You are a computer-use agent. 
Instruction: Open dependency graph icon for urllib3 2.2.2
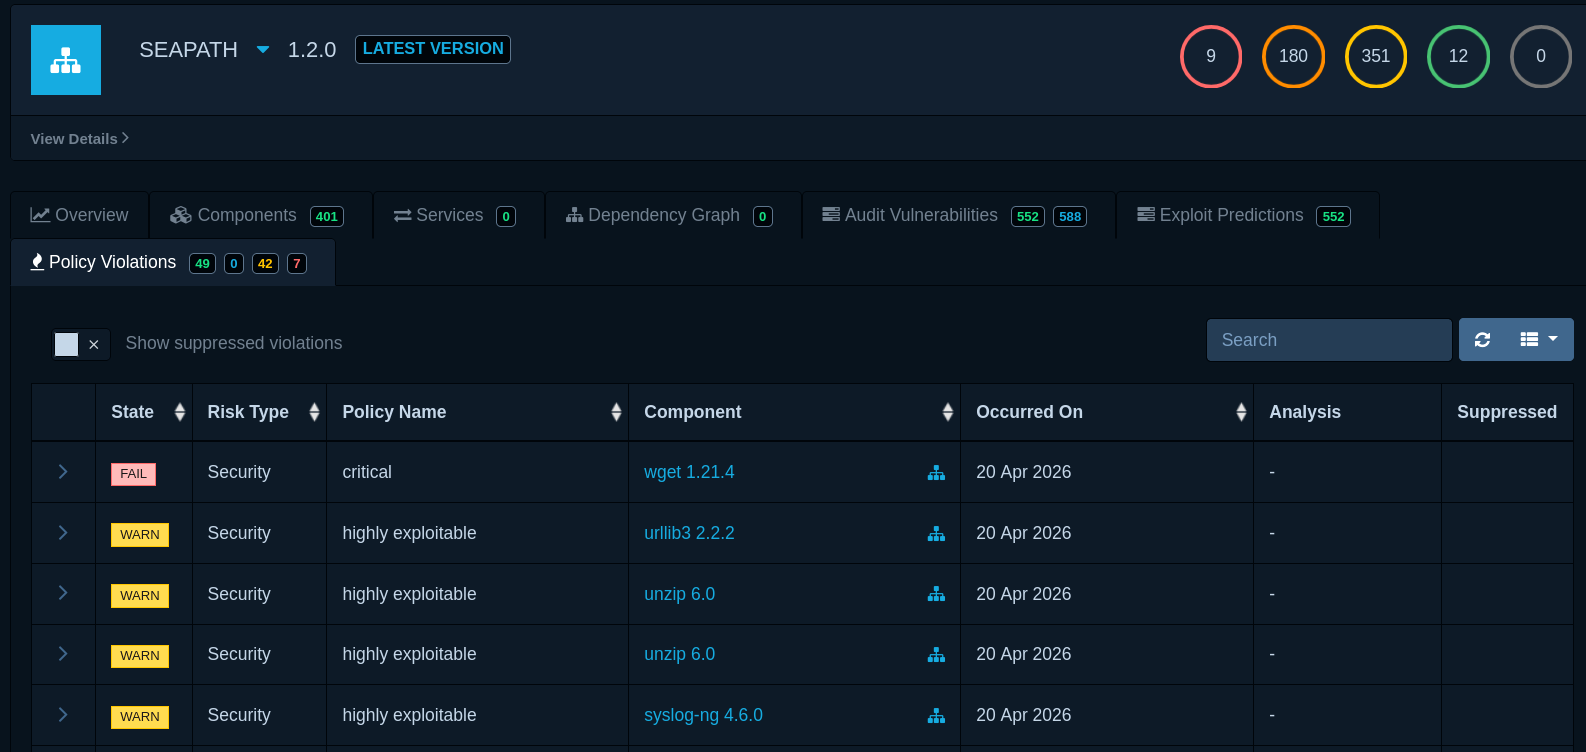[936, 534]
